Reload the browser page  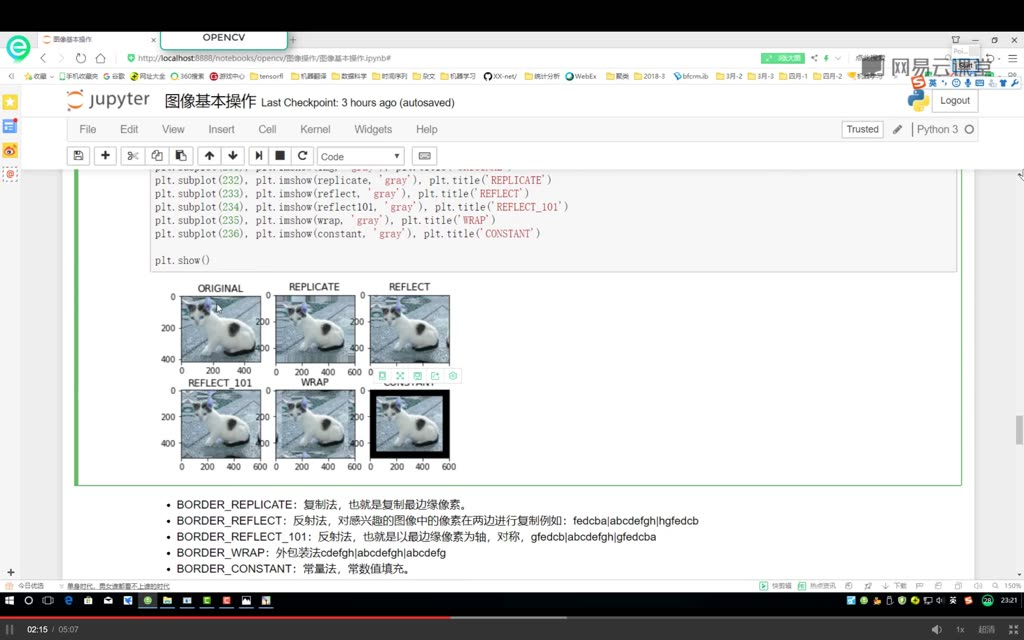[x=80, y=58]
